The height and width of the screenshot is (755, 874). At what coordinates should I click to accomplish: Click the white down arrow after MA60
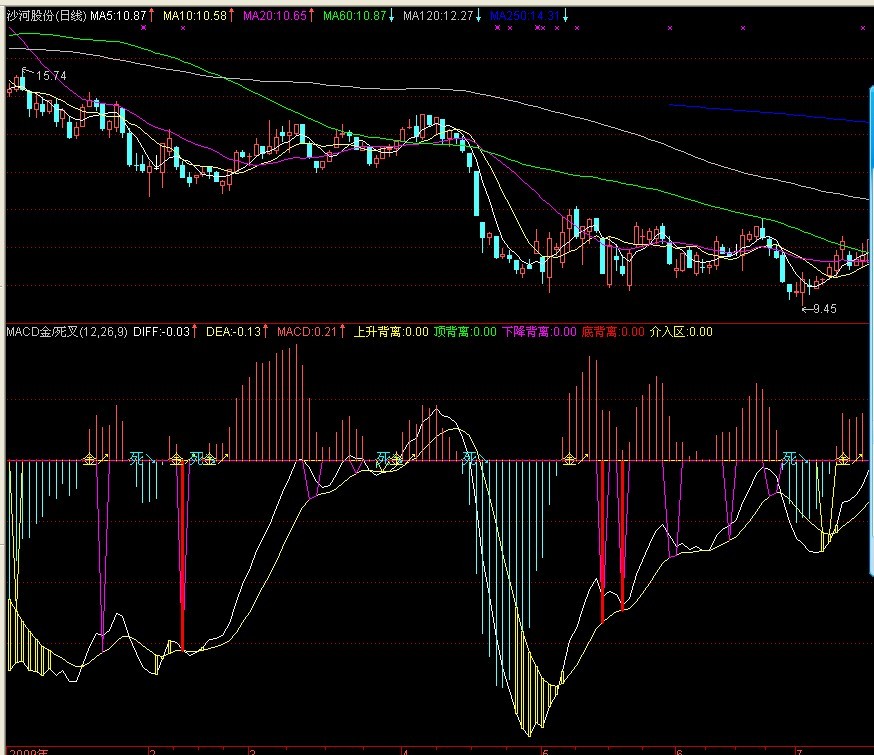(x=391, y=17)
